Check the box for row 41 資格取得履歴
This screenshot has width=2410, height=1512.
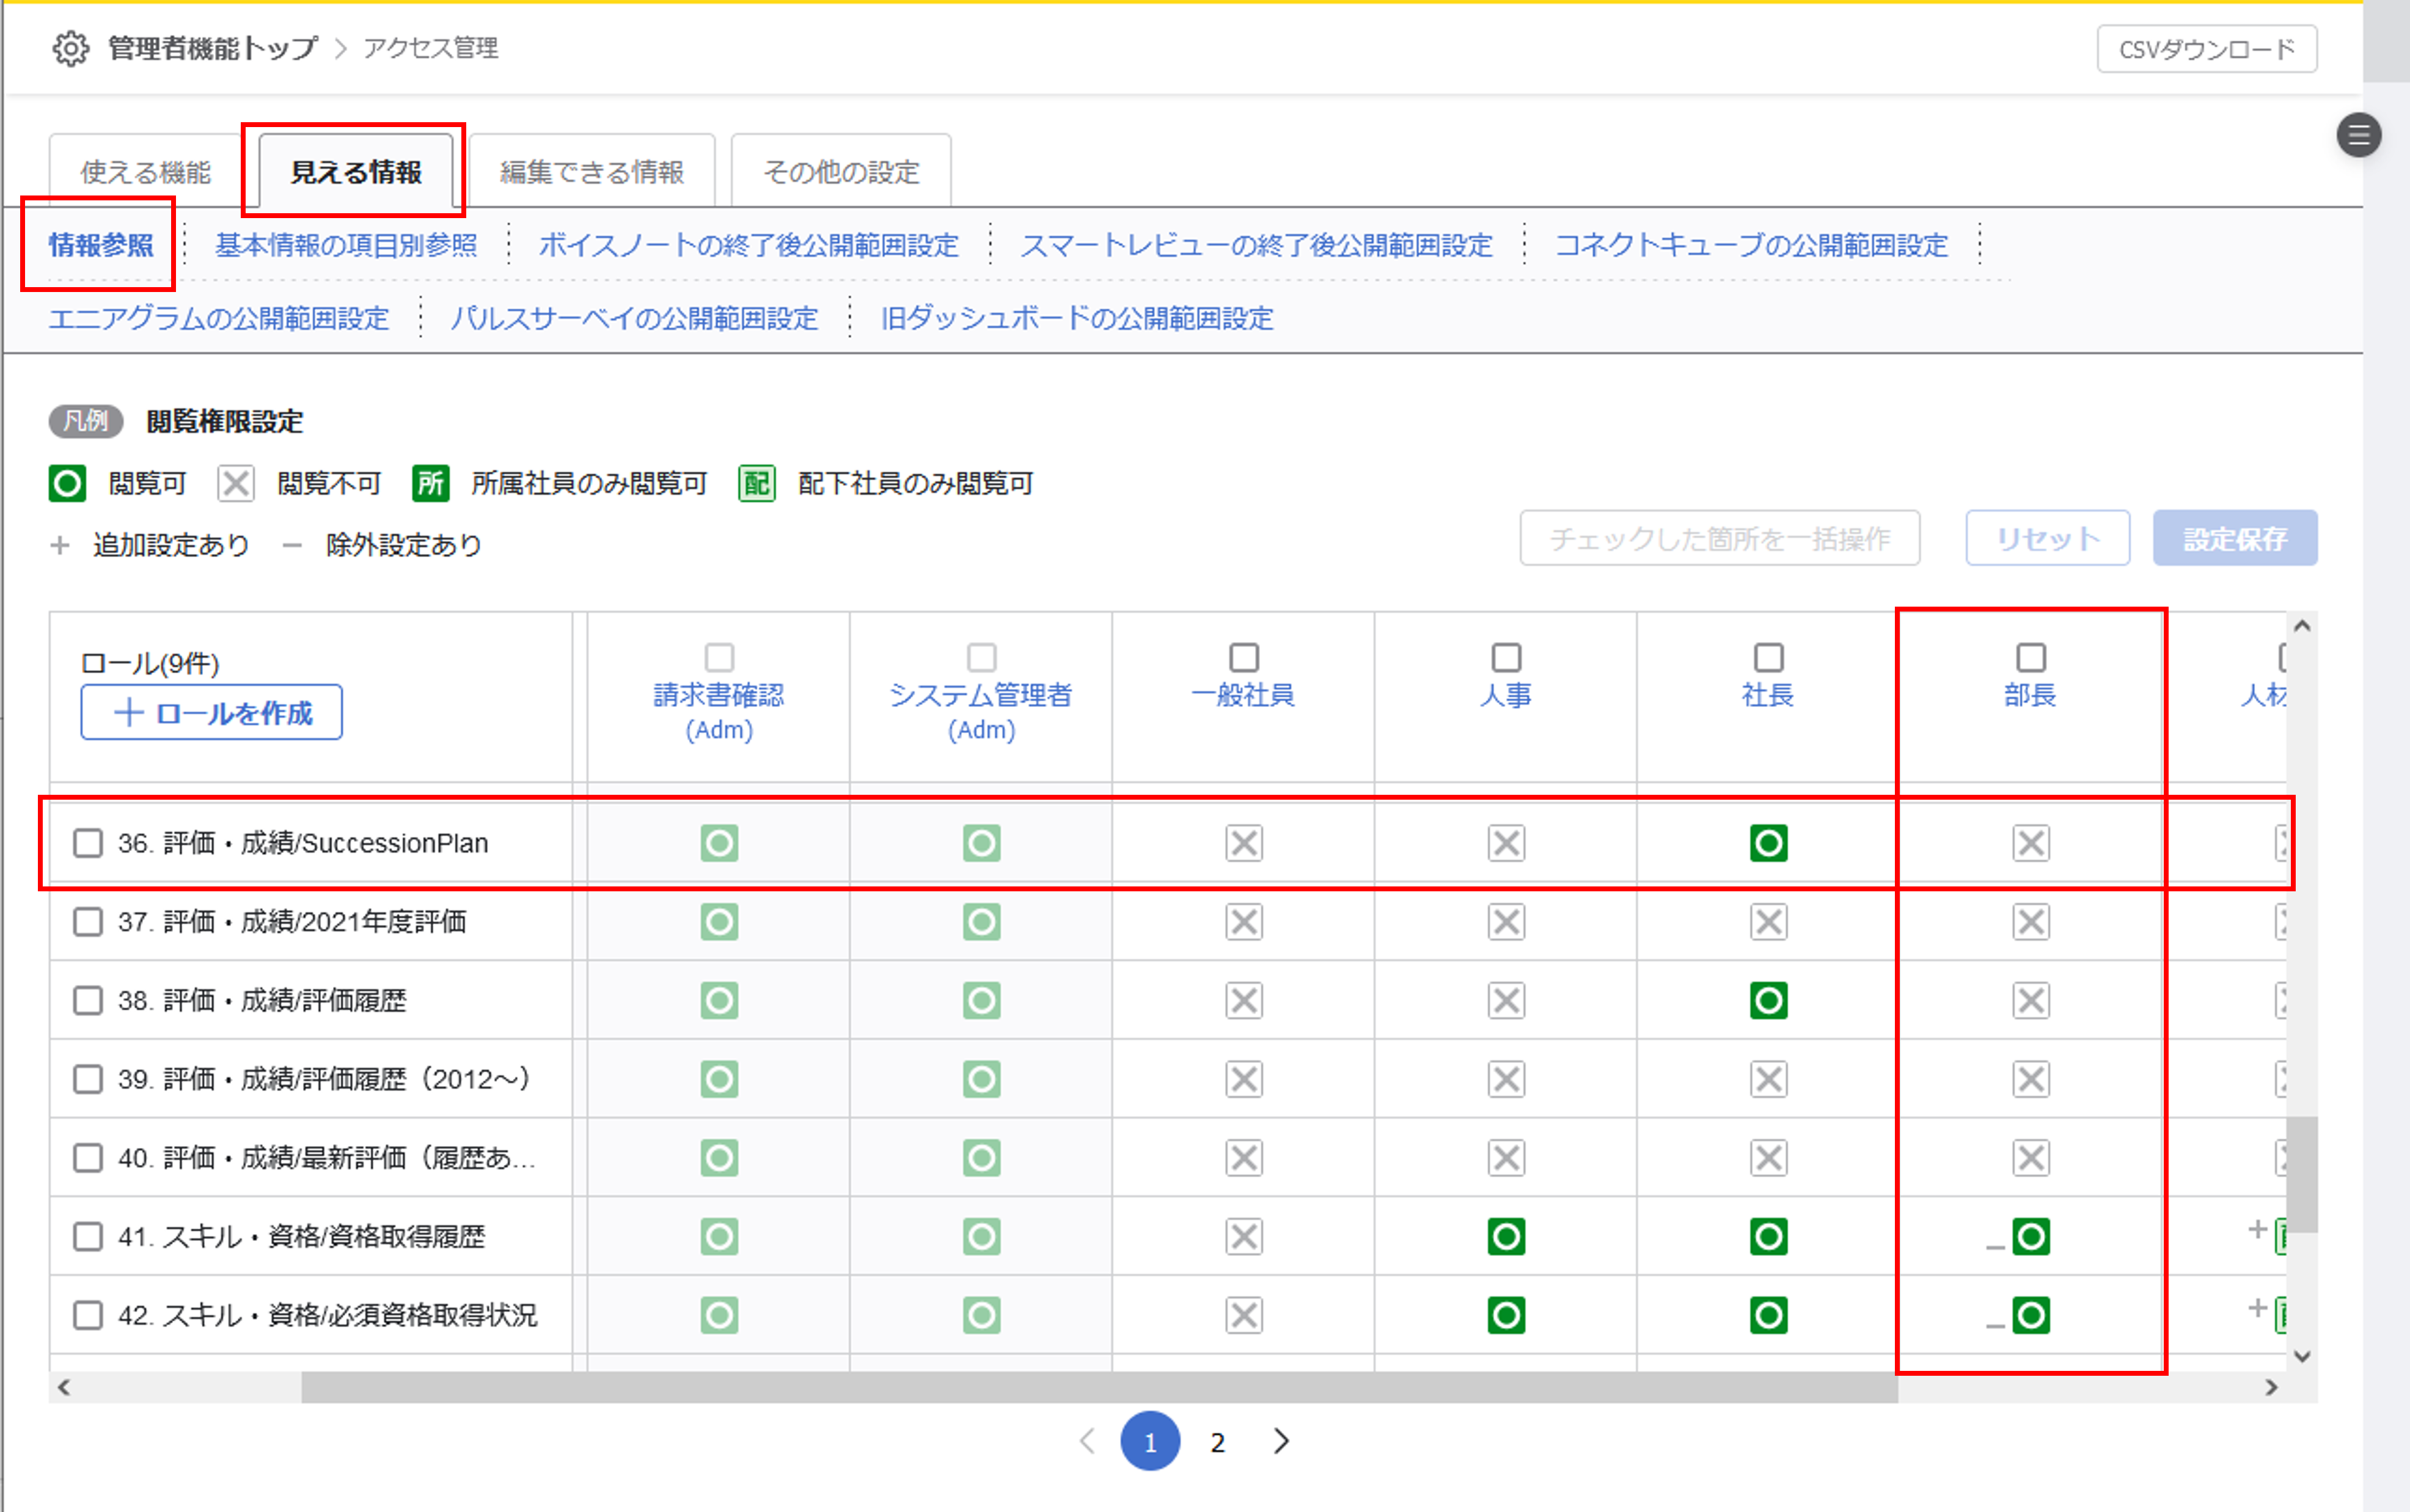point(88,1236)
